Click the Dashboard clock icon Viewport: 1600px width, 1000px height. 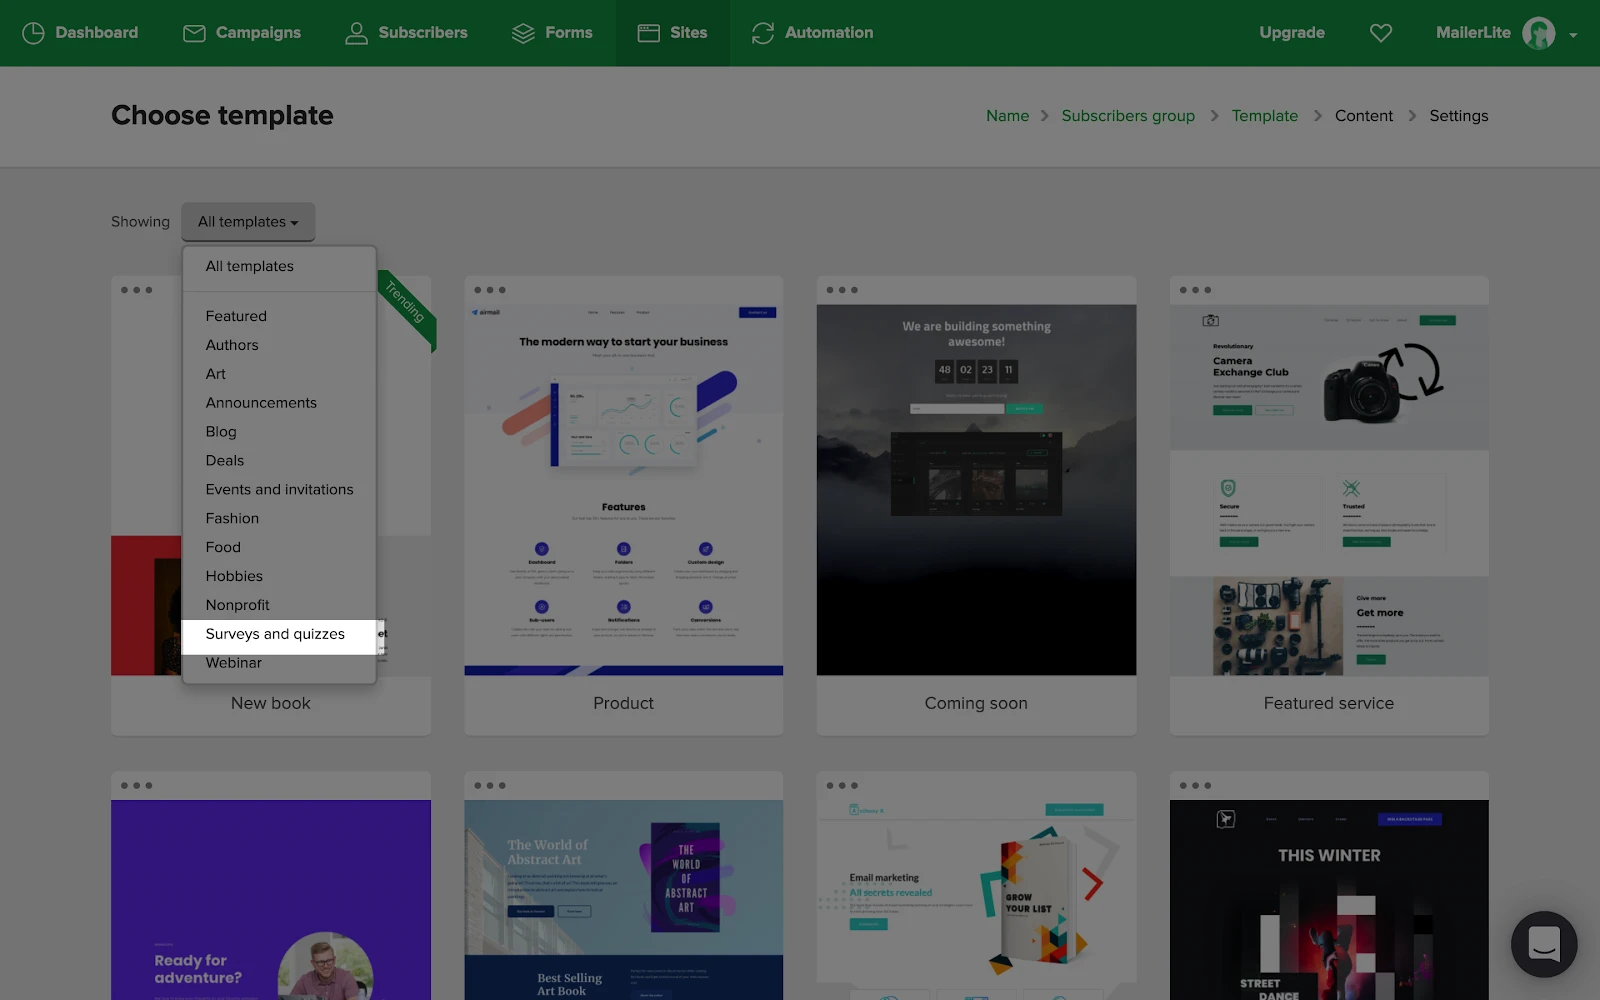pyautogui.click(x=33, y=33)
